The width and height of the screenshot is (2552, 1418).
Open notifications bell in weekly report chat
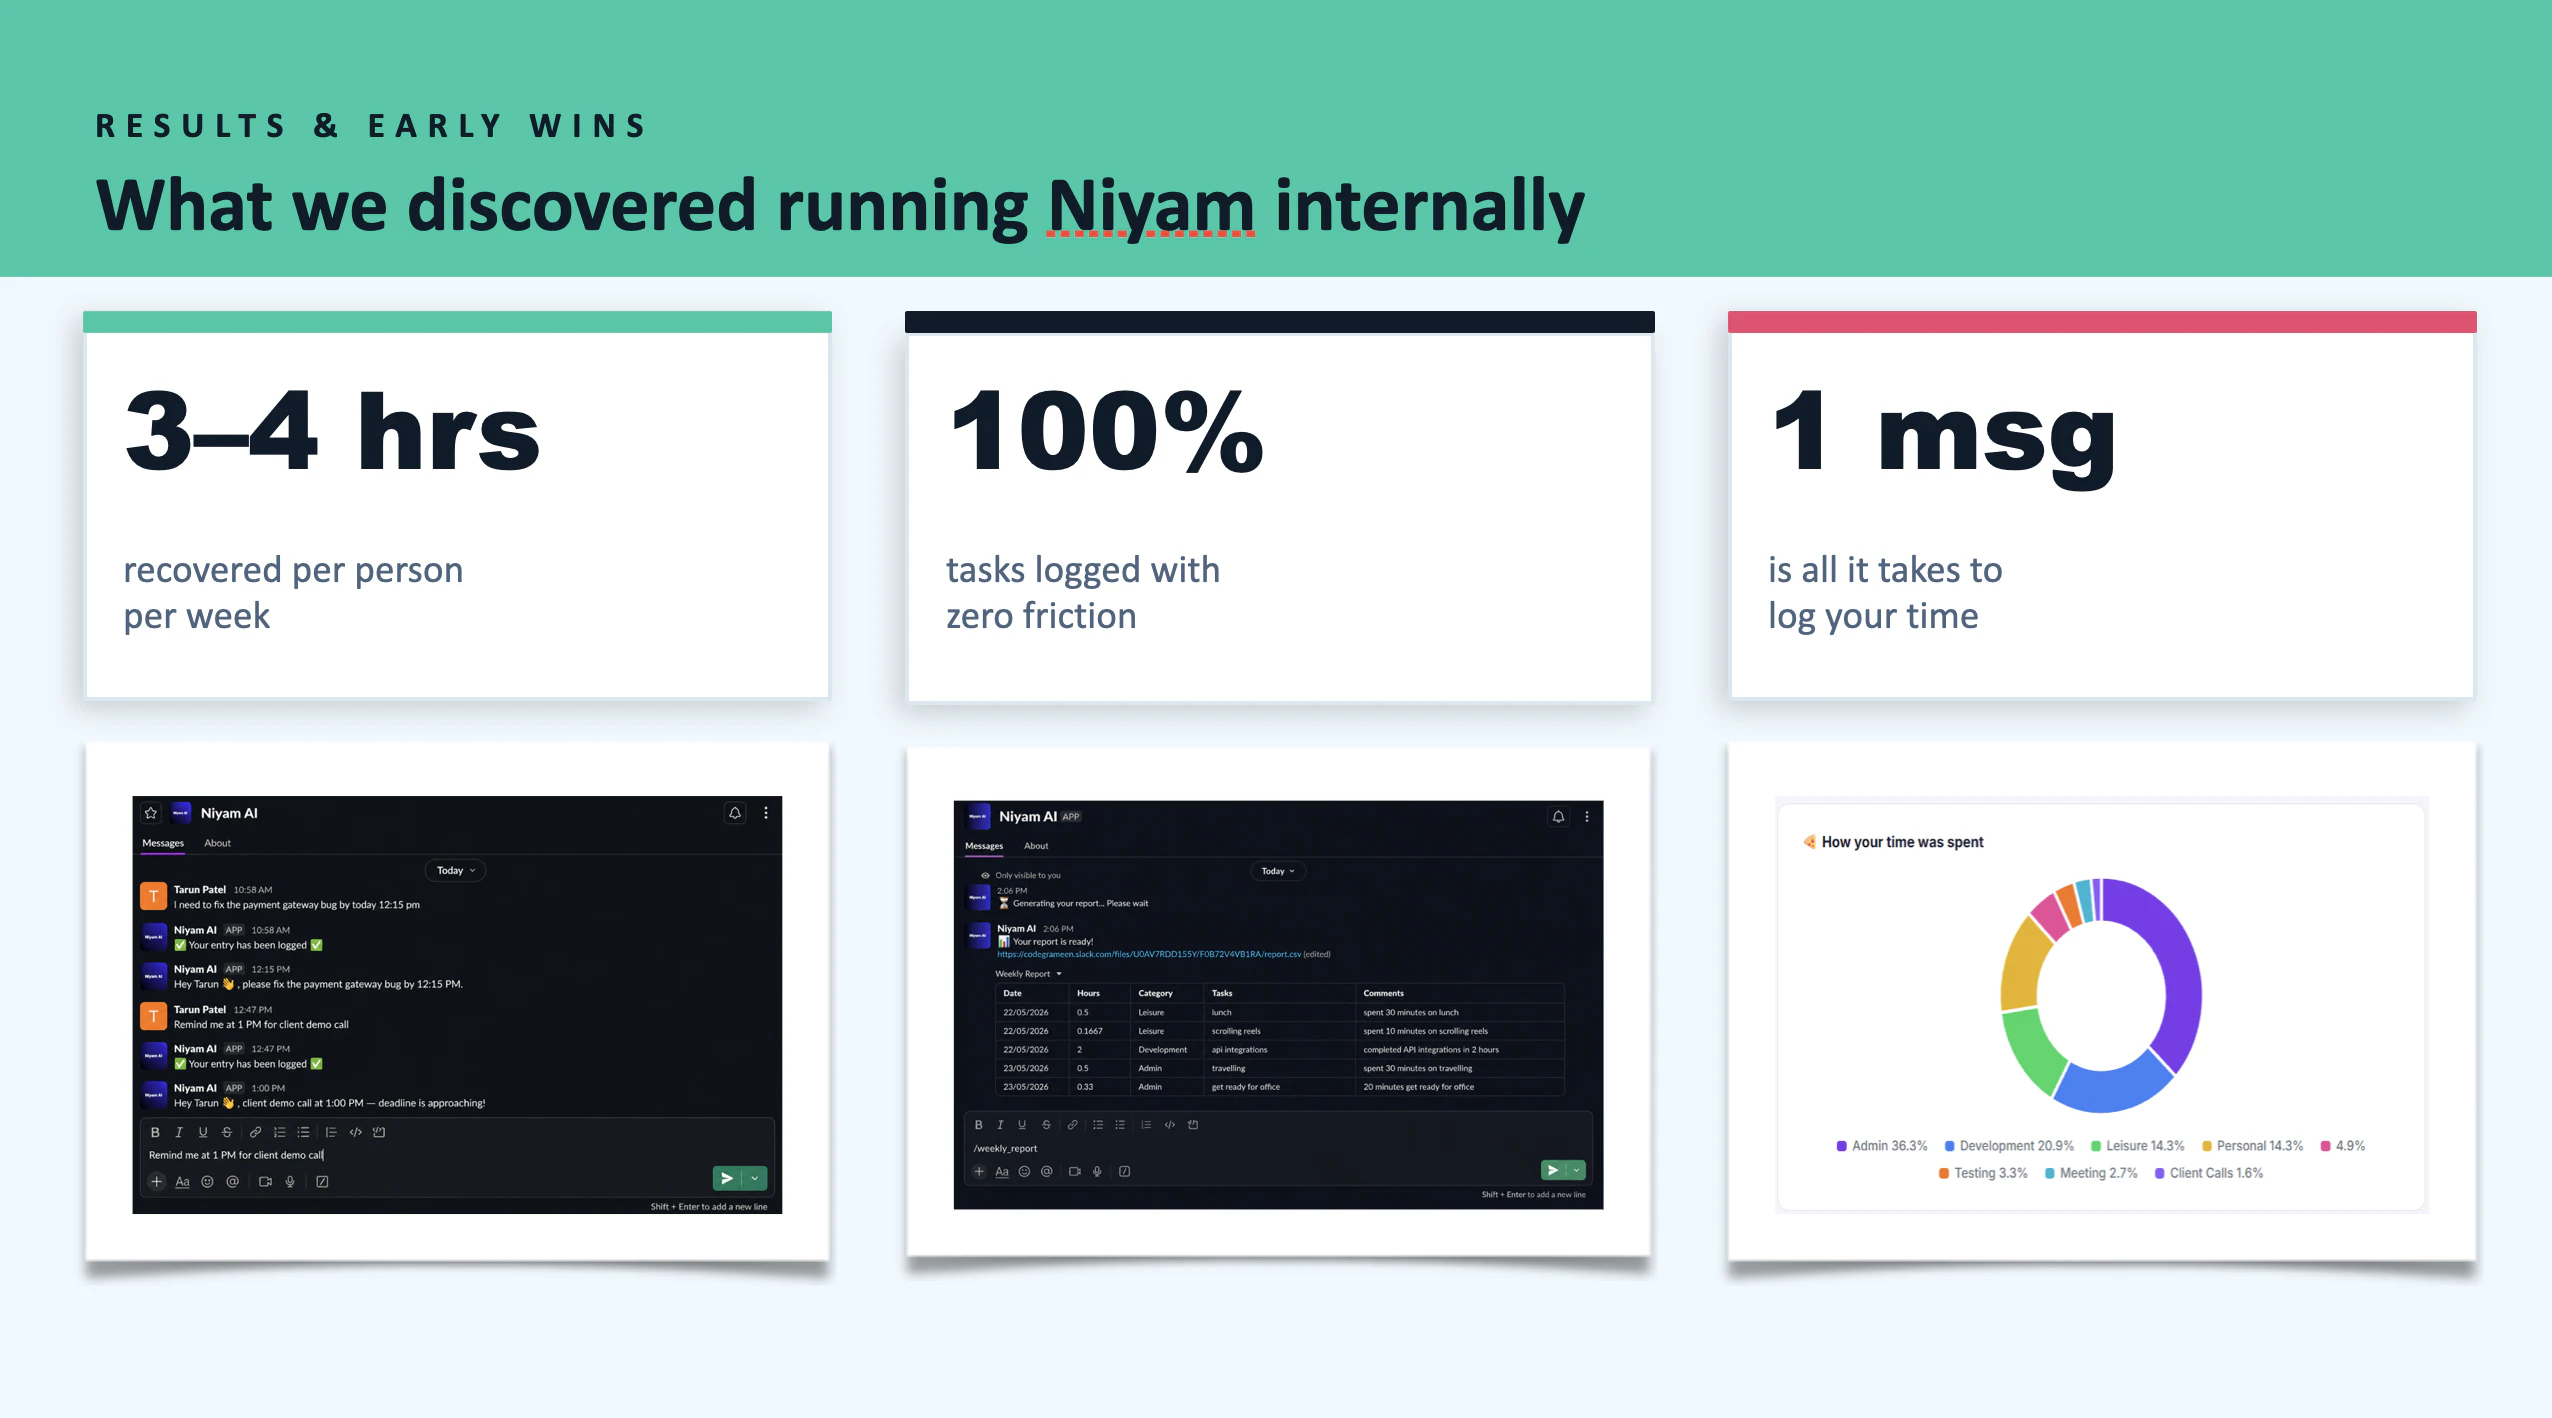click(x=1558, y=817)
